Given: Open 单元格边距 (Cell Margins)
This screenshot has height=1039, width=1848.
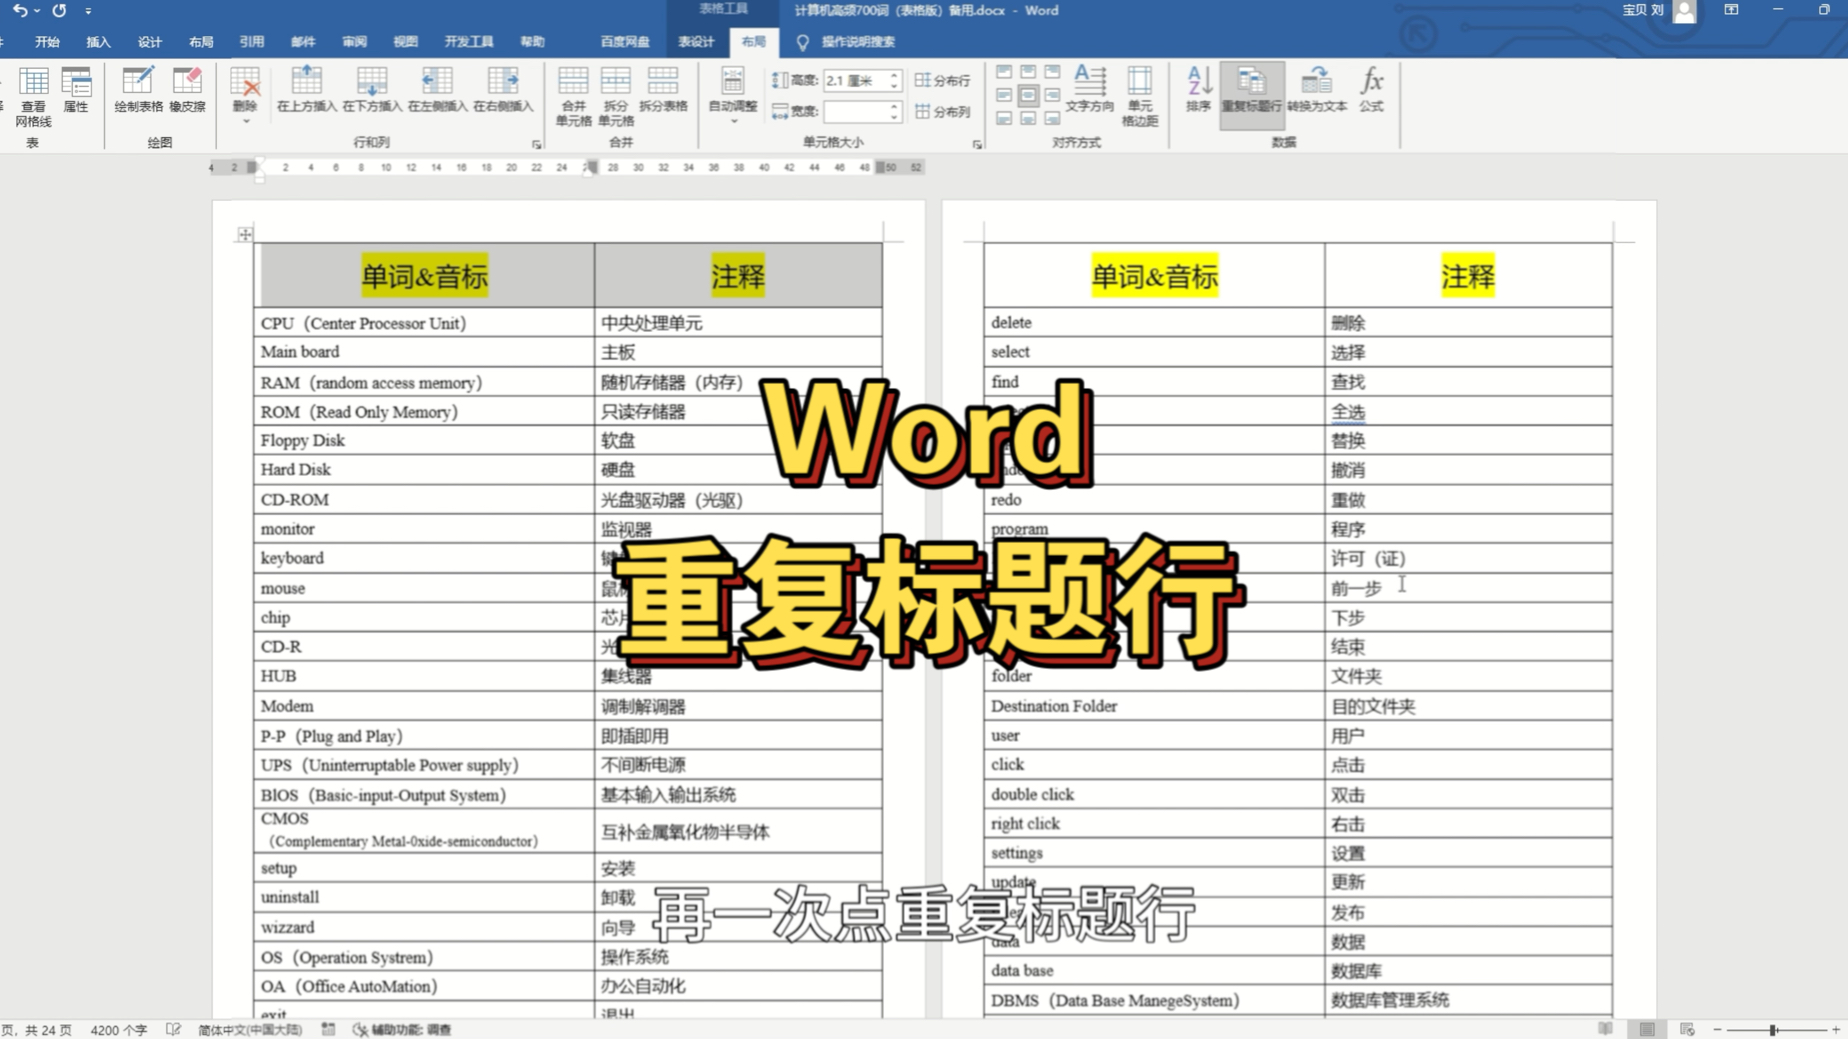Looking at the screenshot, I should (1139, 95).
